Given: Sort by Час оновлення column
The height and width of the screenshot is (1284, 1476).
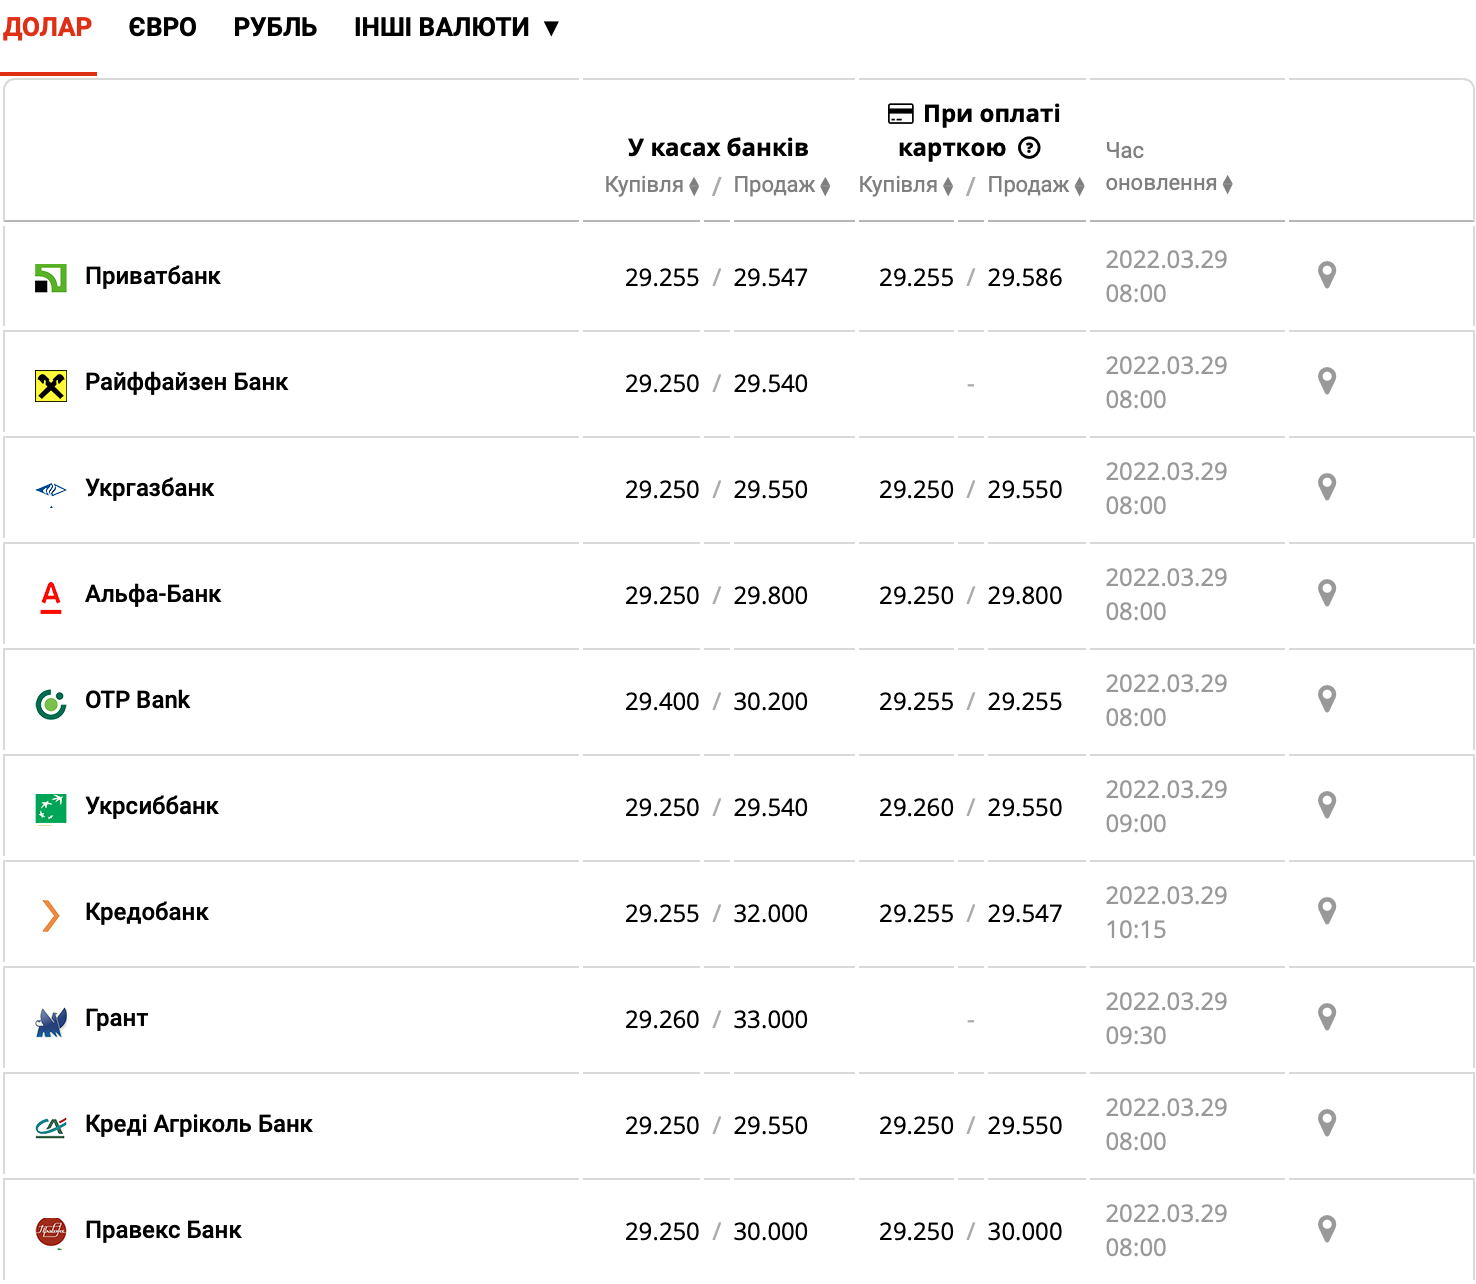Looking at the screenshot, I should (x=1168, y=183).
